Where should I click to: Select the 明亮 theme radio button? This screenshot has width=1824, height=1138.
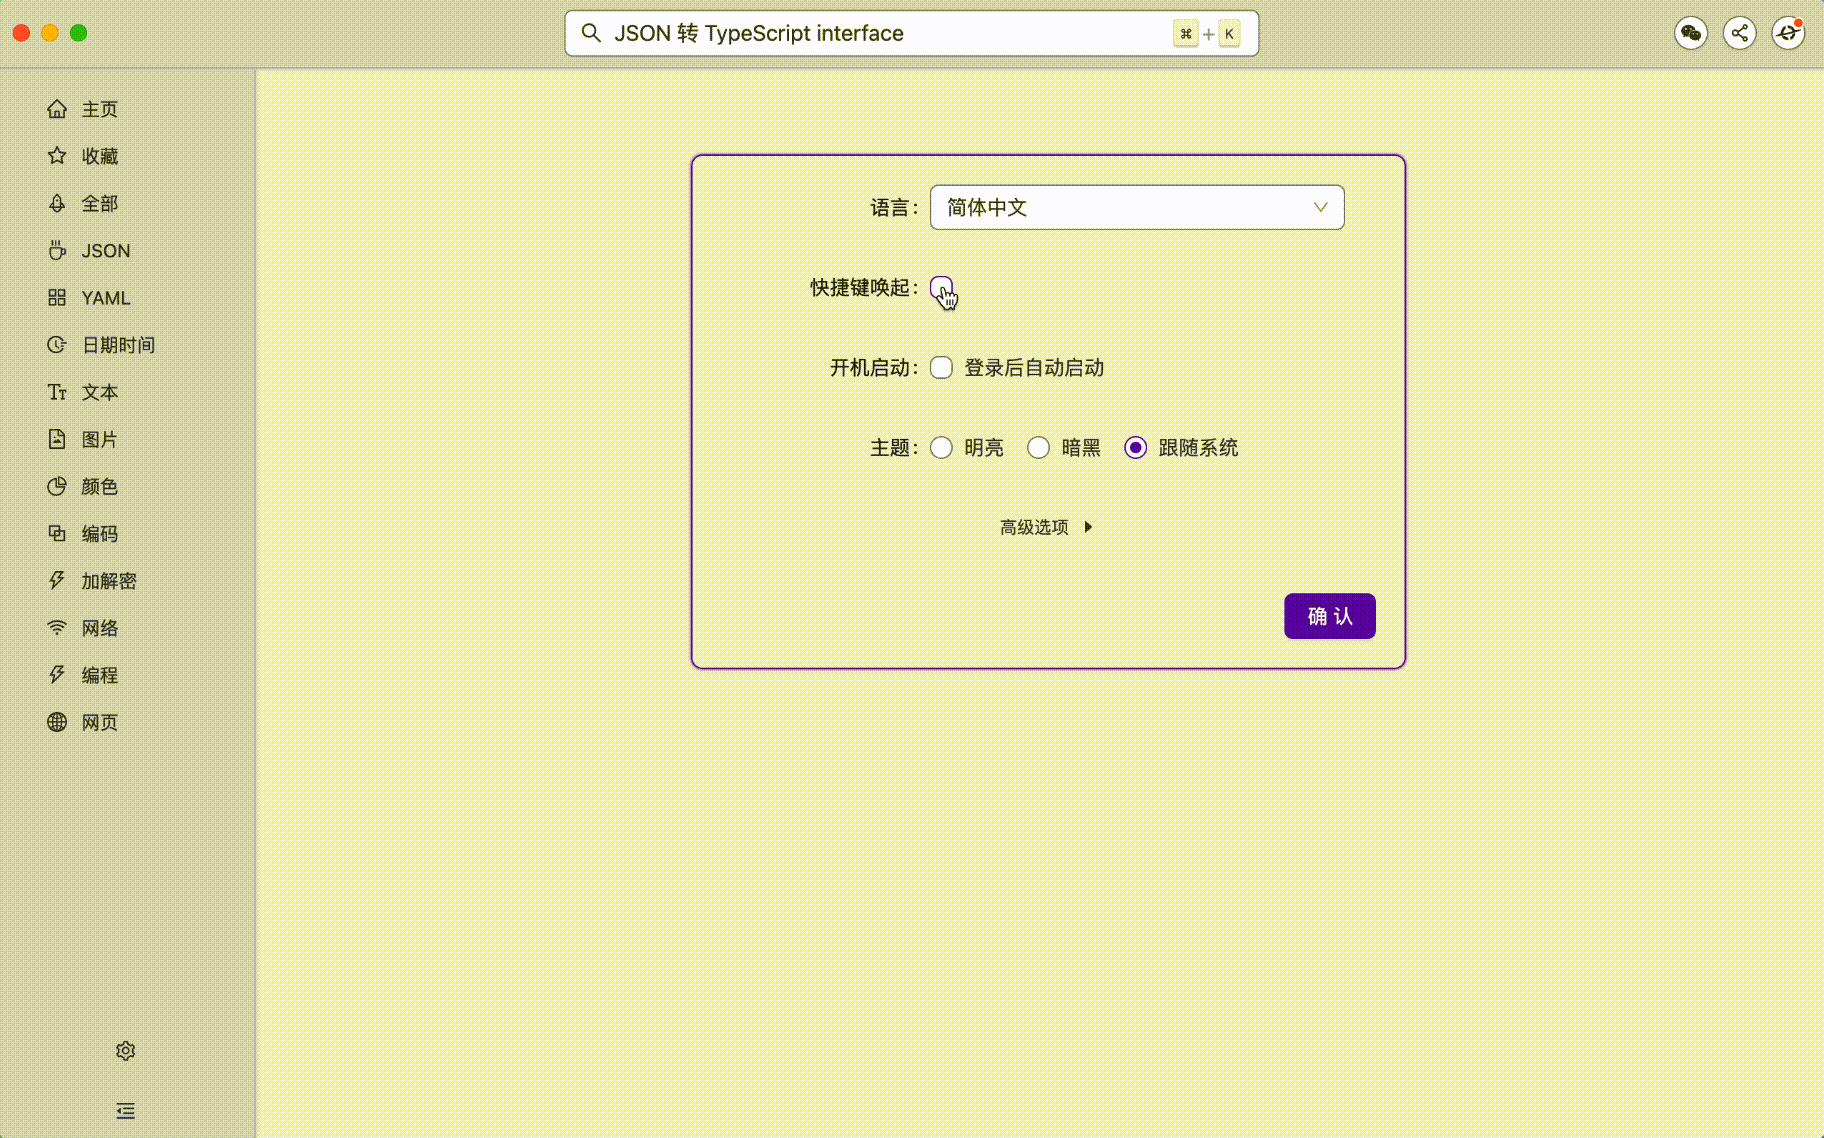pos(941,447)
